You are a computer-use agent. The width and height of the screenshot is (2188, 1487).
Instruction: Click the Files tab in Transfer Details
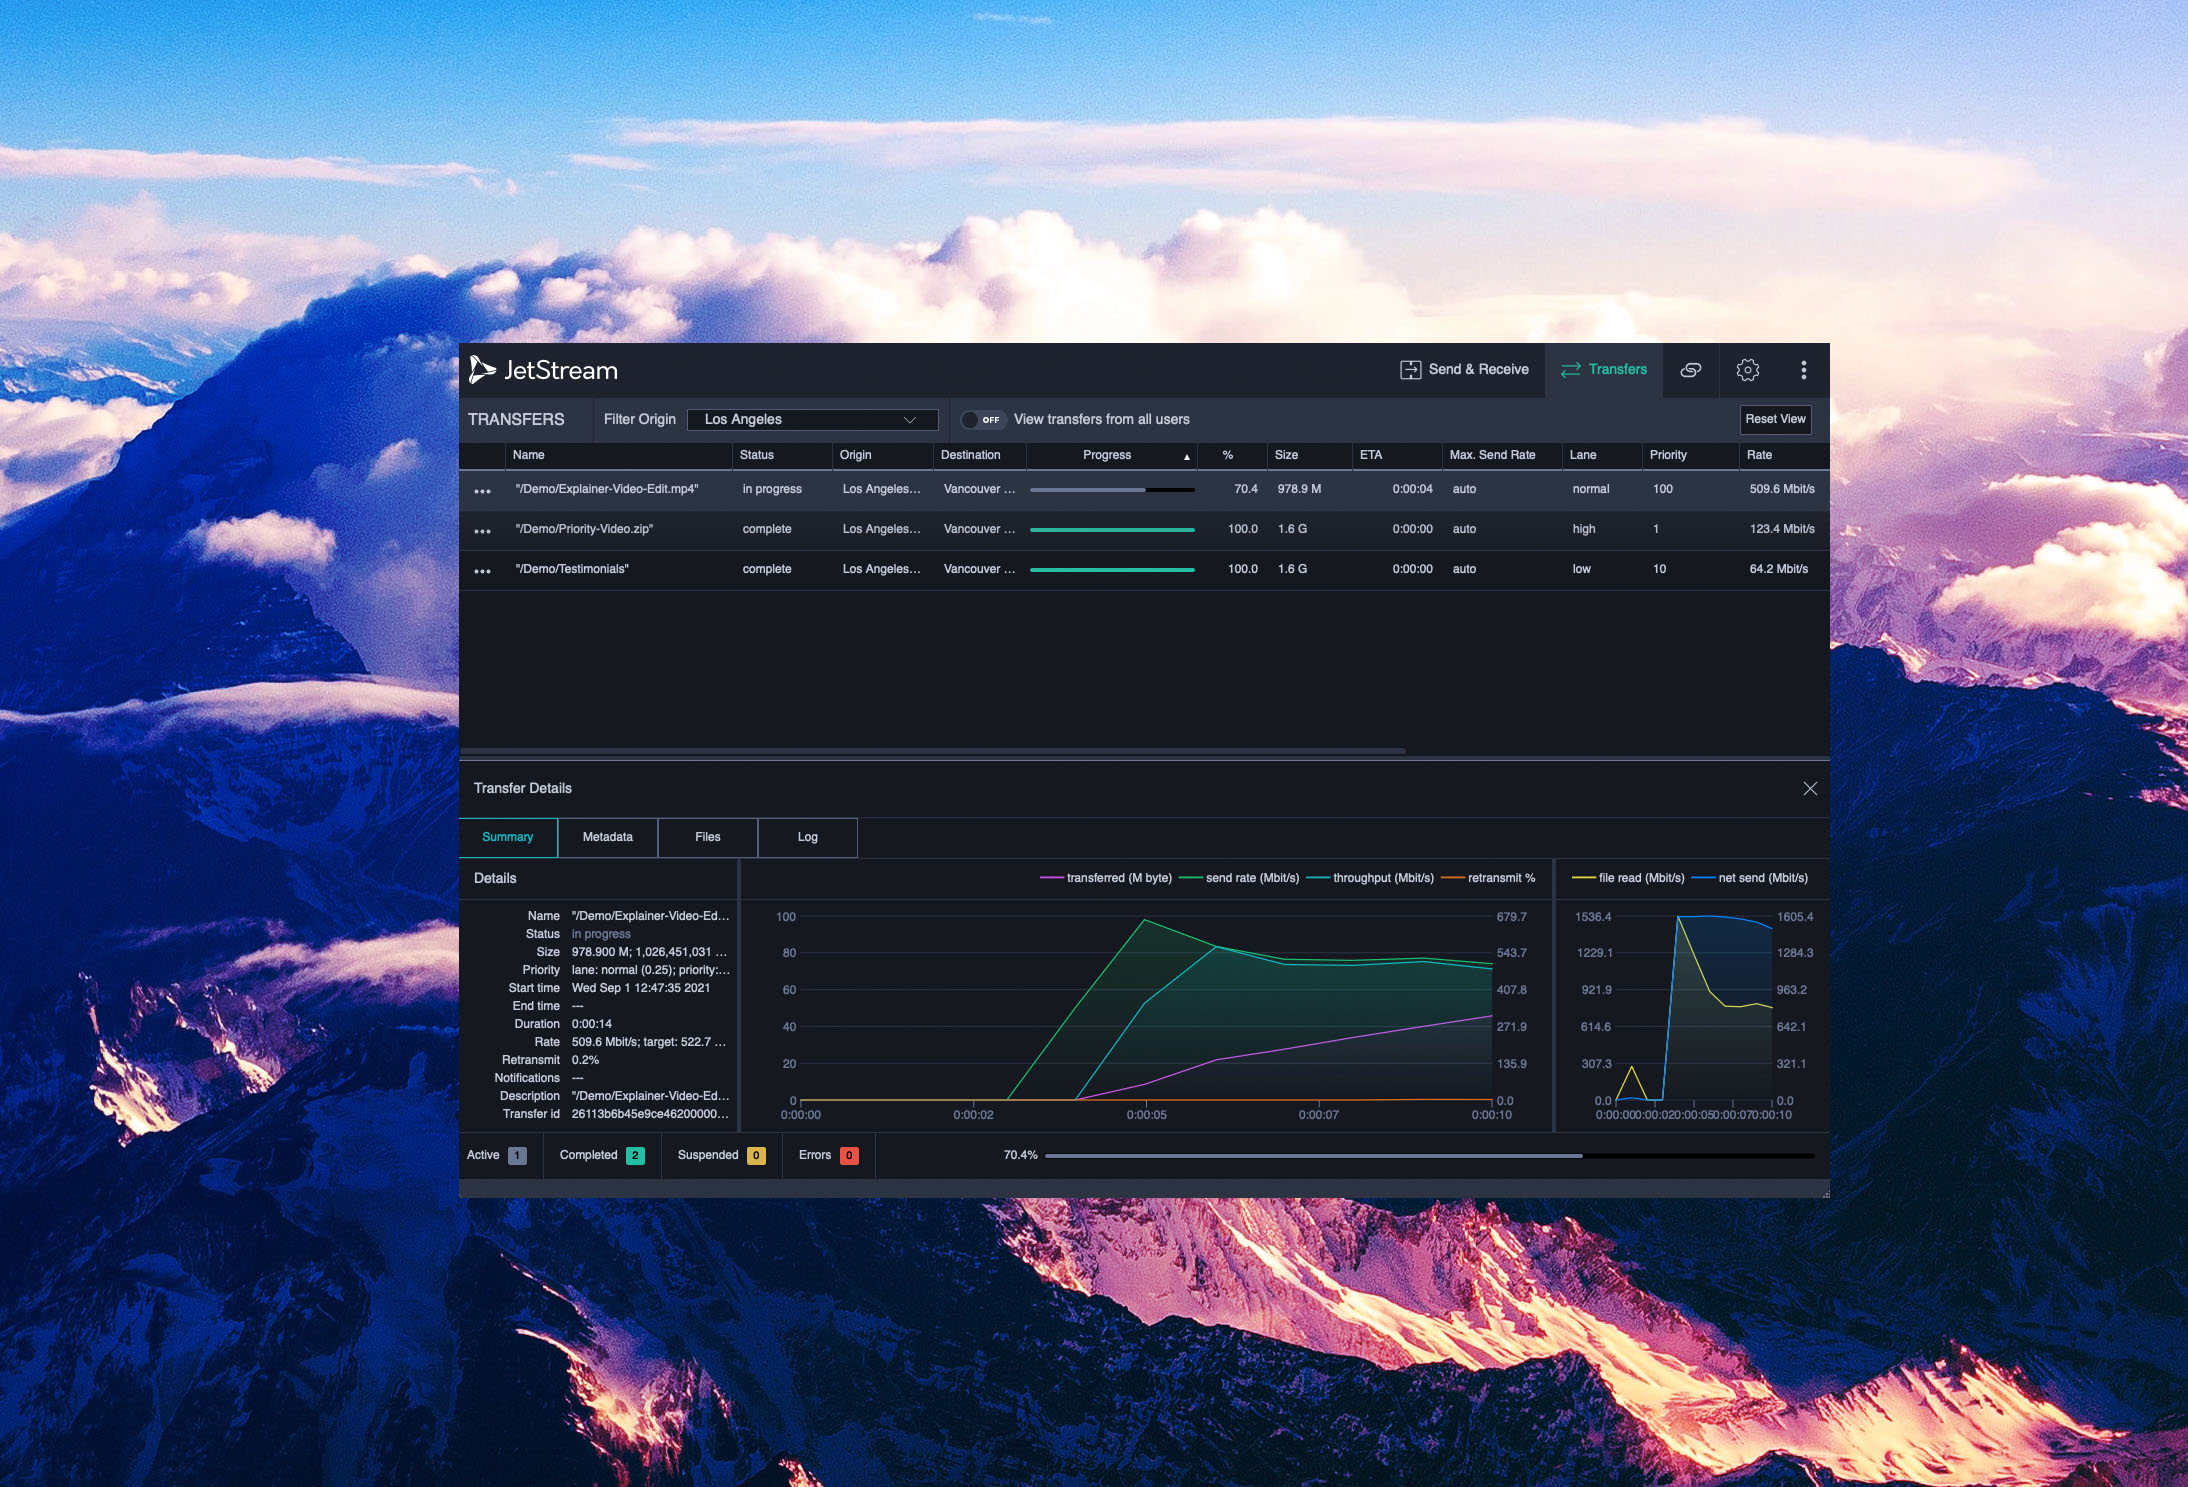(x=707, y=836)
